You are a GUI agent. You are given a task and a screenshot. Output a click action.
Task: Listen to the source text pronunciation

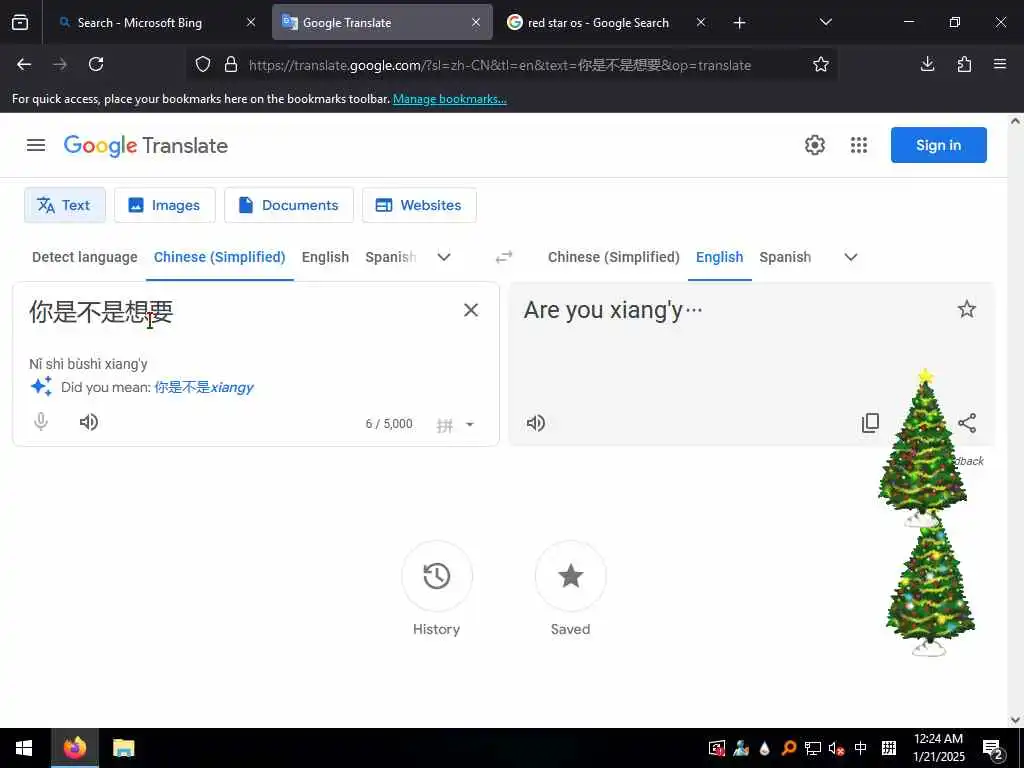click(x=89, y=422)
